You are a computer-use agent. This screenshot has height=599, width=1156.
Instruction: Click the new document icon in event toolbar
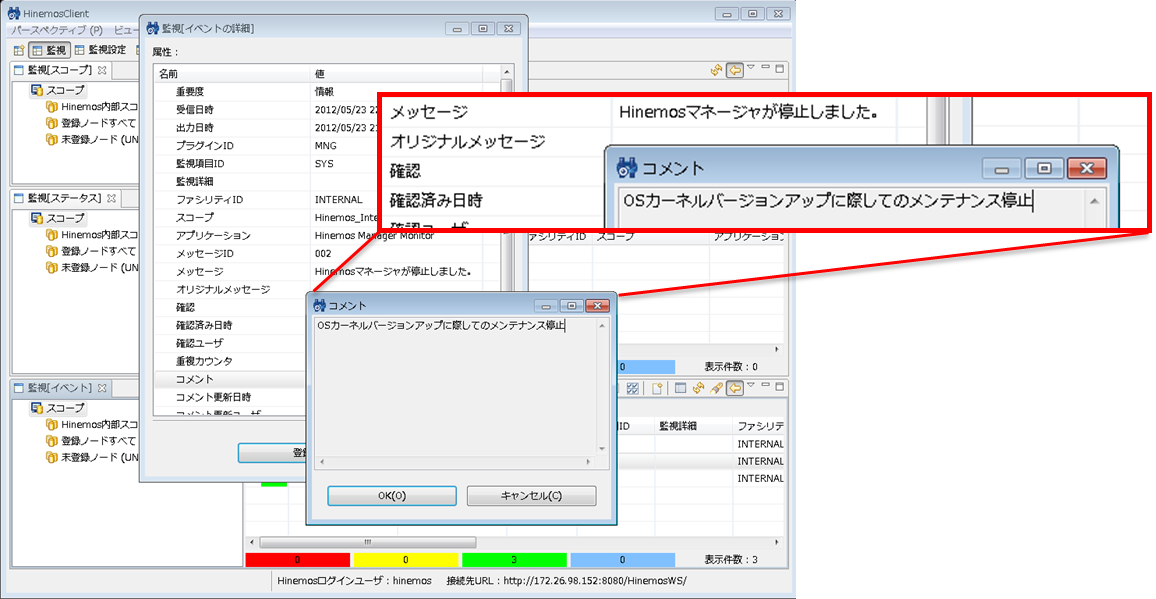(x=658, y=388)
